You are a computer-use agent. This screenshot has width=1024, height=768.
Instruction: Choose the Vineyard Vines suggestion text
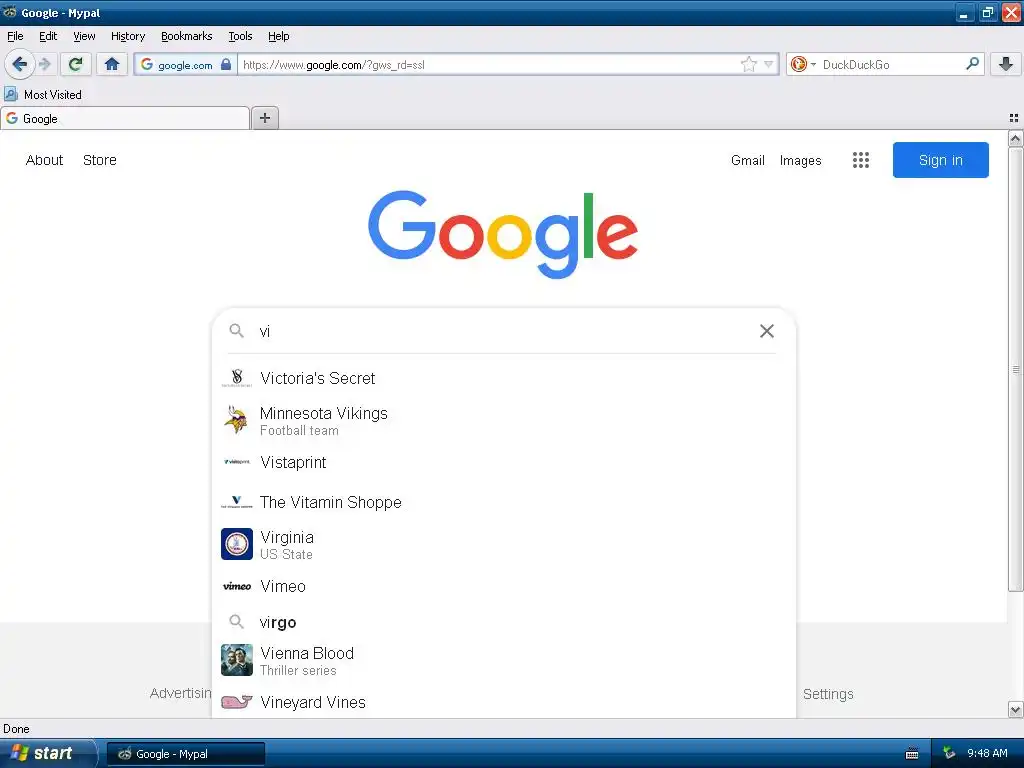(313, 703)
